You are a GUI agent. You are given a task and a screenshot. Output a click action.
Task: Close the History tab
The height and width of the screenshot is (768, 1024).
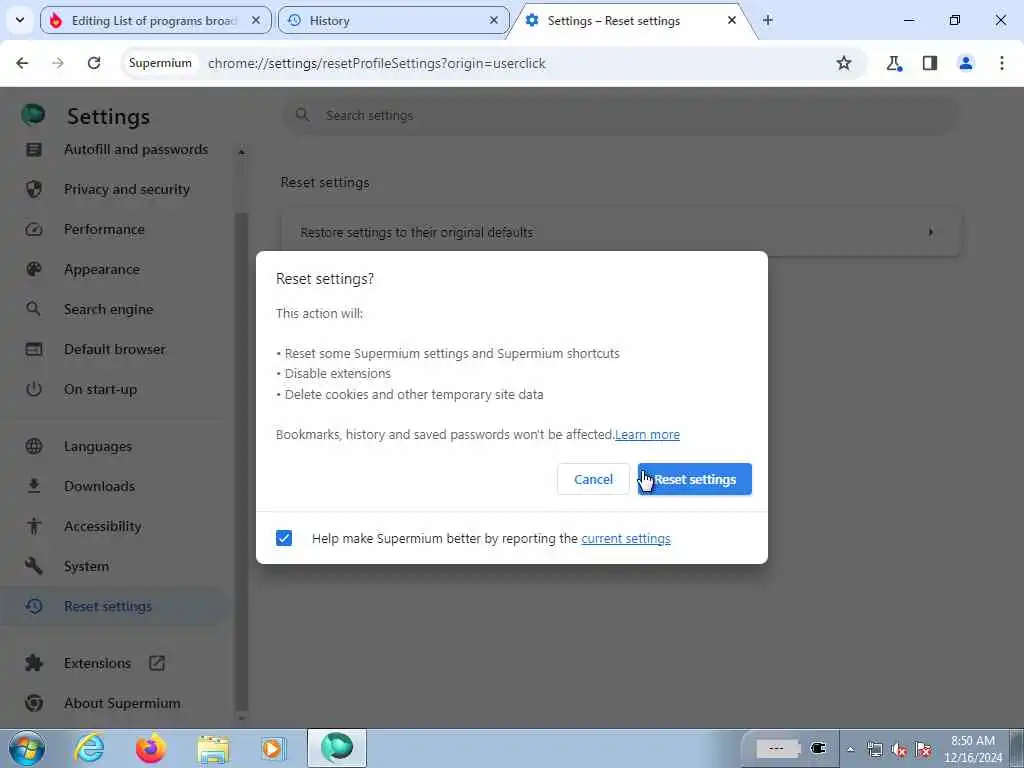click(494, 20)
